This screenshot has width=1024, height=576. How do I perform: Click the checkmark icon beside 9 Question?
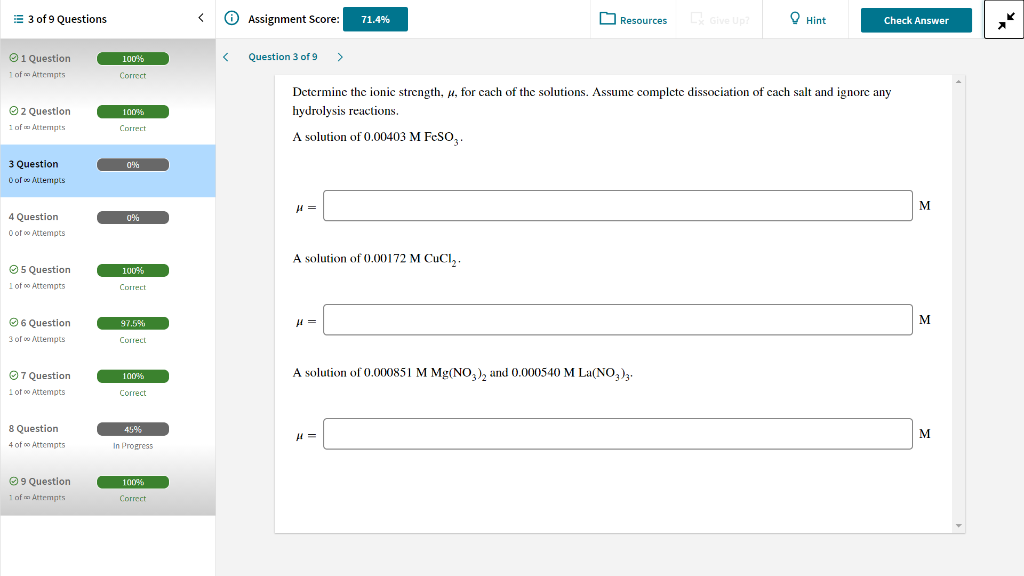[14, 481]
